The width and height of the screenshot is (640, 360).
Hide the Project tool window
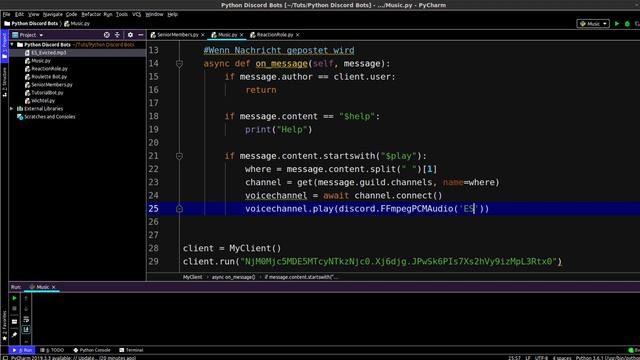click(140, 35)
